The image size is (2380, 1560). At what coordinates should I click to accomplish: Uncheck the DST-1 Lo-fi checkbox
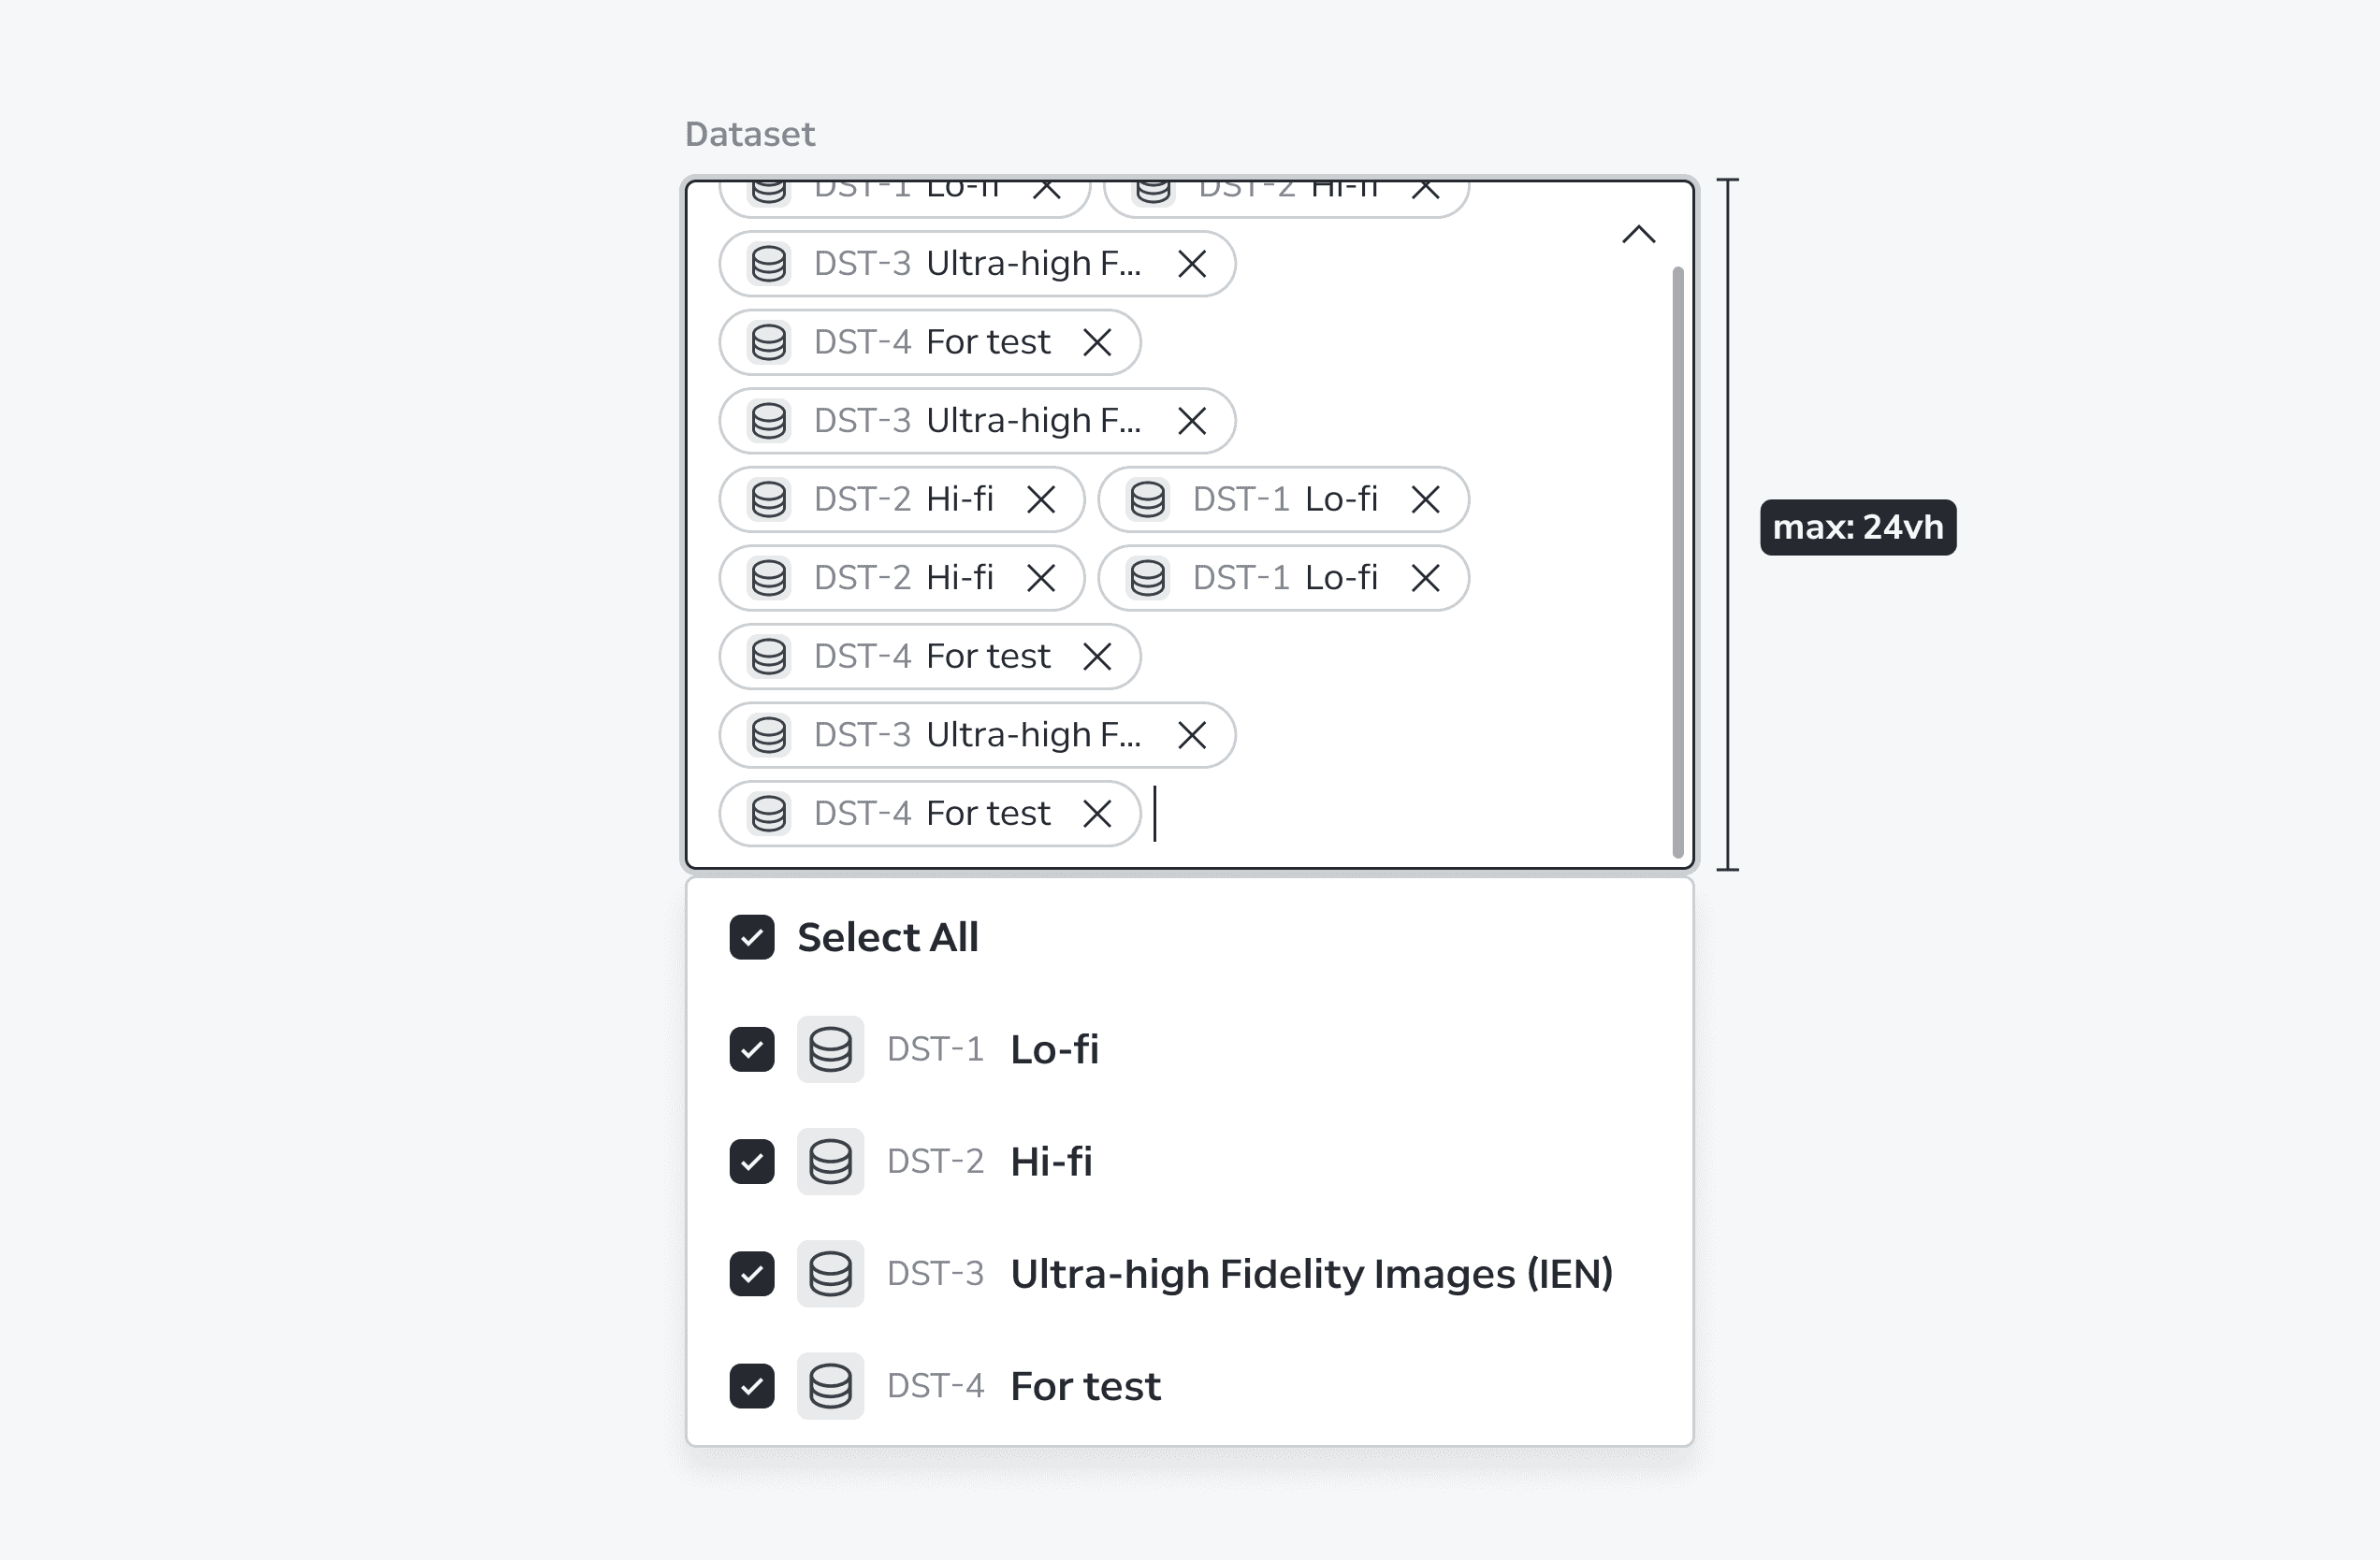(752, 1050)
